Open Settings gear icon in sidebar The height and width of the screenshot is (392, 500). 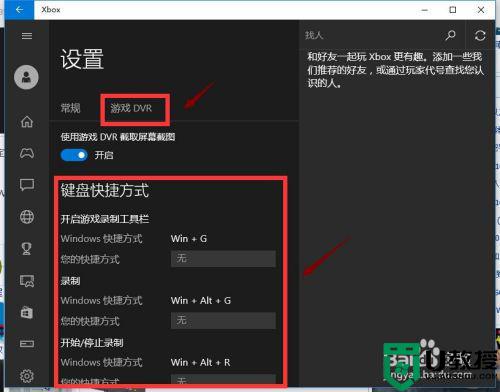tap(27, 376)
